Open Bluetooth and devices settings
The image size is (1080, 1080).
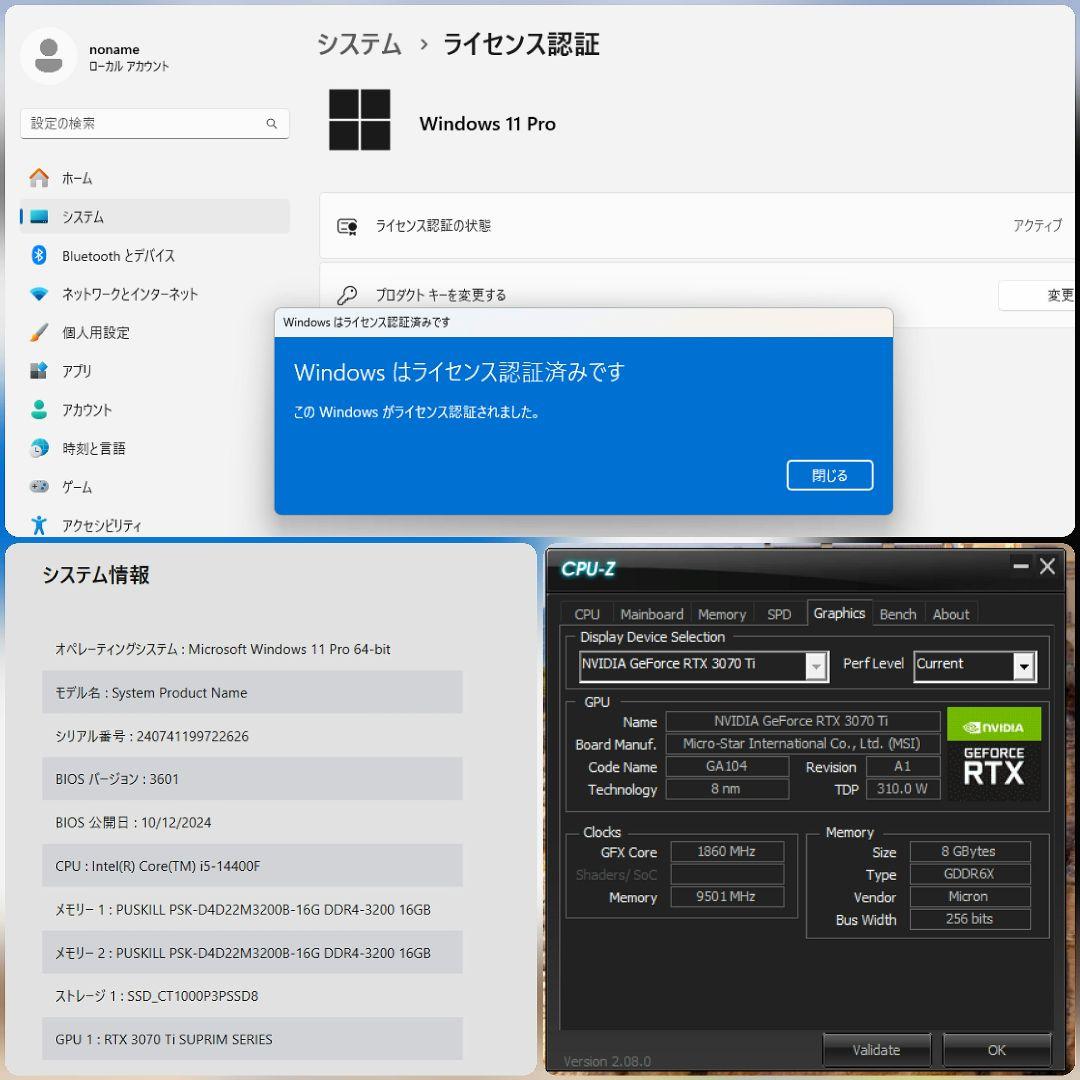[118, 256]
